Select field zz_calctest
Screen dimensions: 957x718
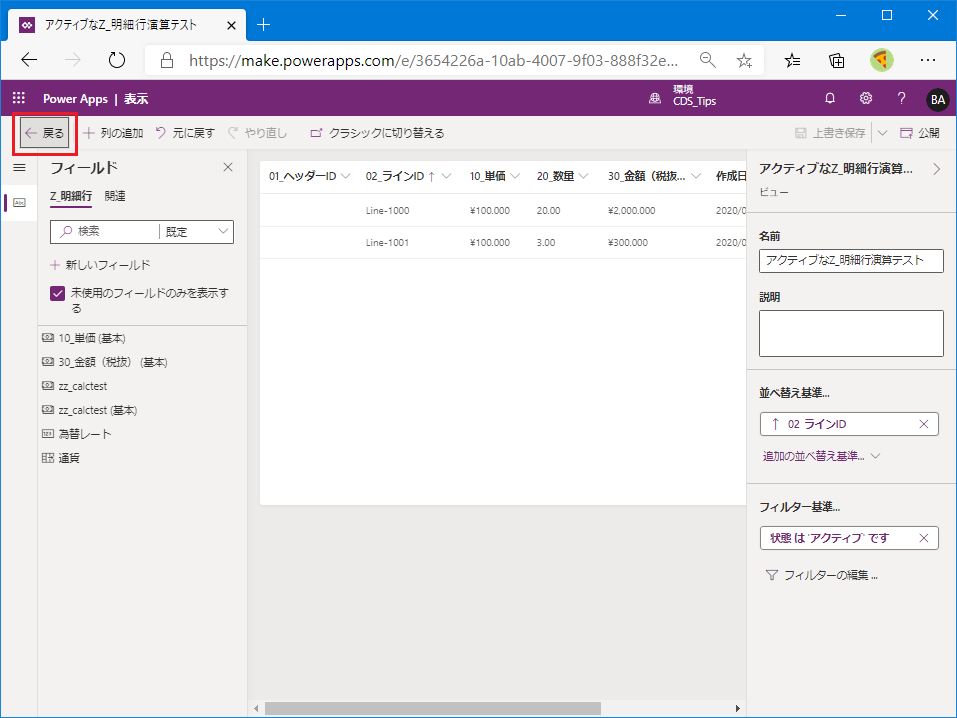[82, 386]
